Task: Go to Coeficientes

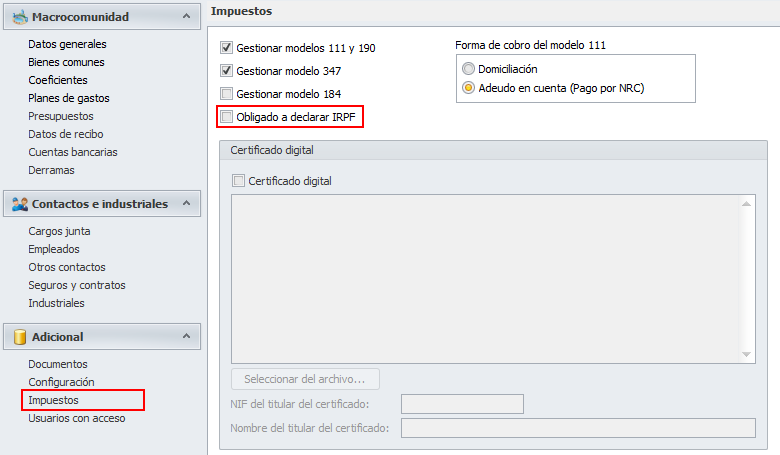Action: pos(58,80)
